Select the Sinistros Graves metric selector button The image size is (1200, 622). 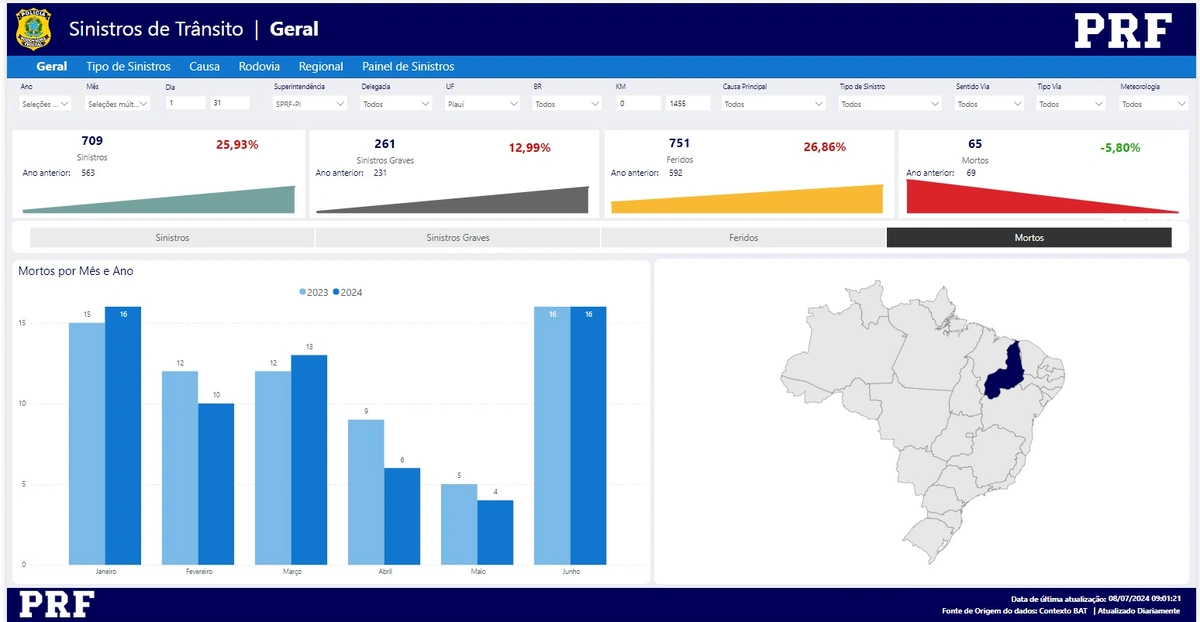point(458,238)
